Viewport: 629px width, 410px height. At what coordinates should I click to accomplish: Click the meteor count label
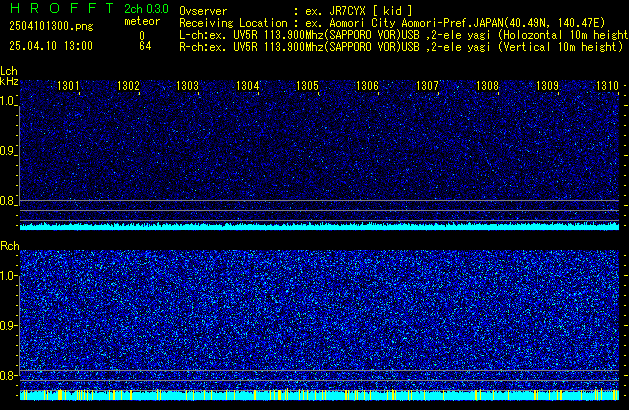click(142, 21)
